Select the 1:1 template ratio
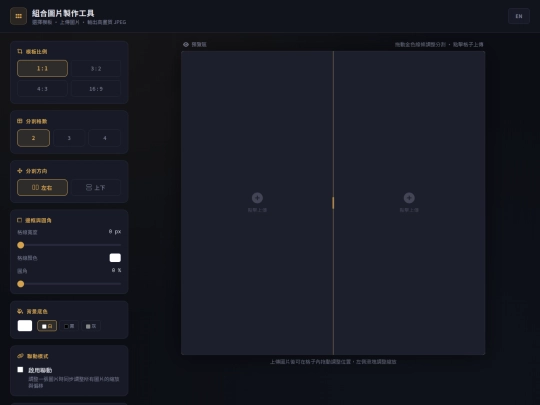This screenshot has width=540, height=405. pos(42,69)
